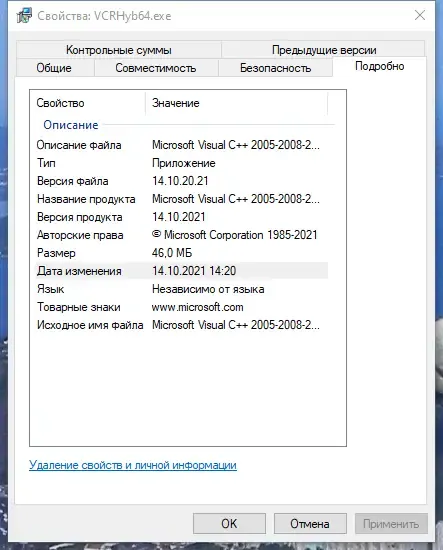443x550 pixels.
Task: Select the Подробно tab
Action: (x=380, y=66)
